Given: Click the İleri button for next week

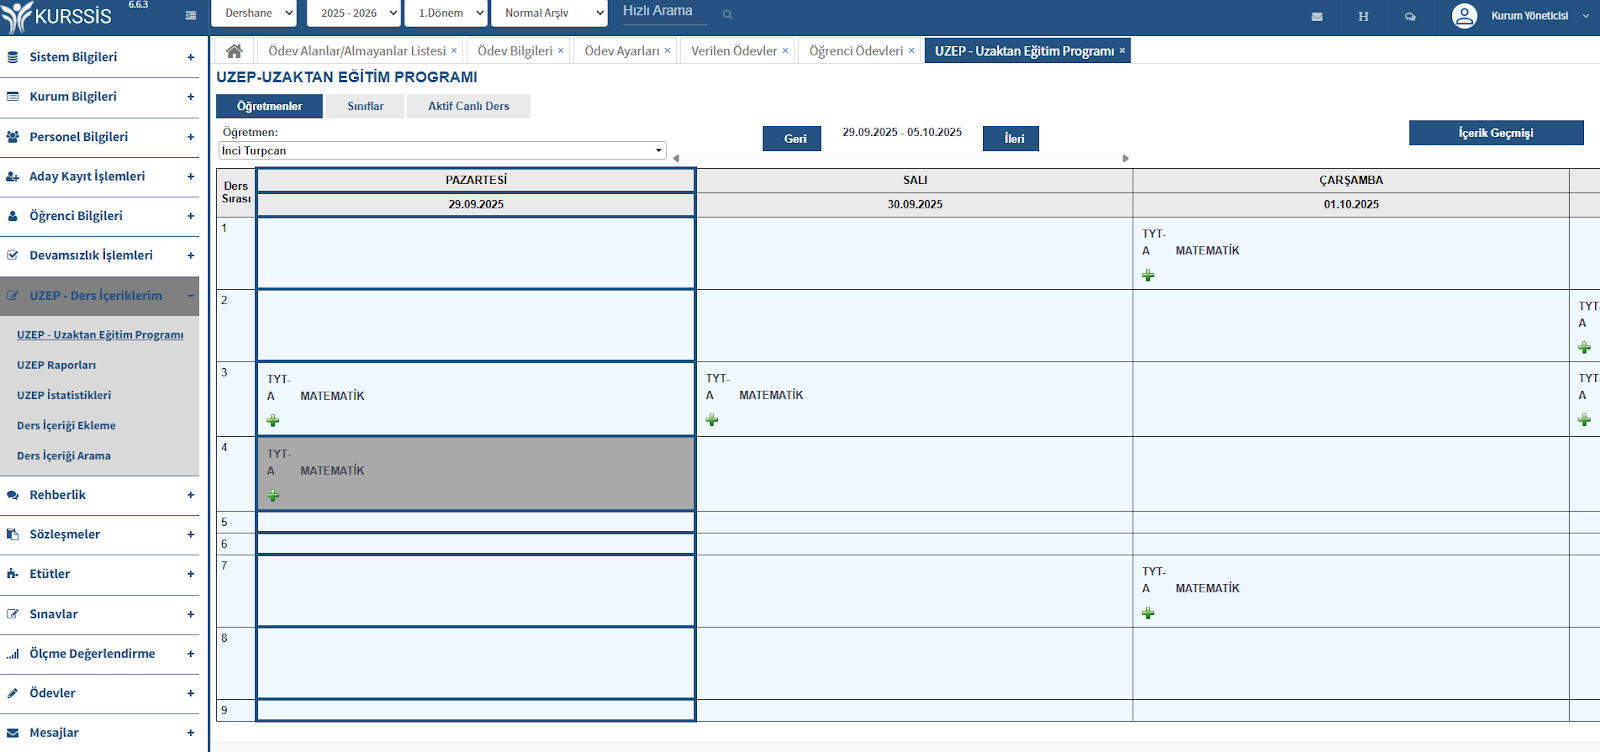Looking at the screenshot, I should (1013, 139).
